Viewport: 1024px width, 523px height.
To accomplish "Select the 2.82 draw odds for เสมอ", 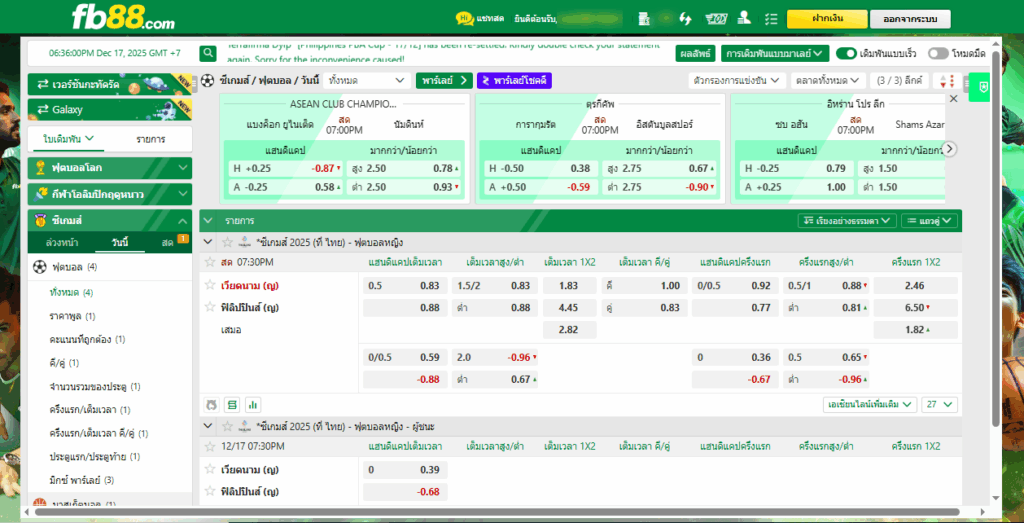I will click(x=569, y=330).
